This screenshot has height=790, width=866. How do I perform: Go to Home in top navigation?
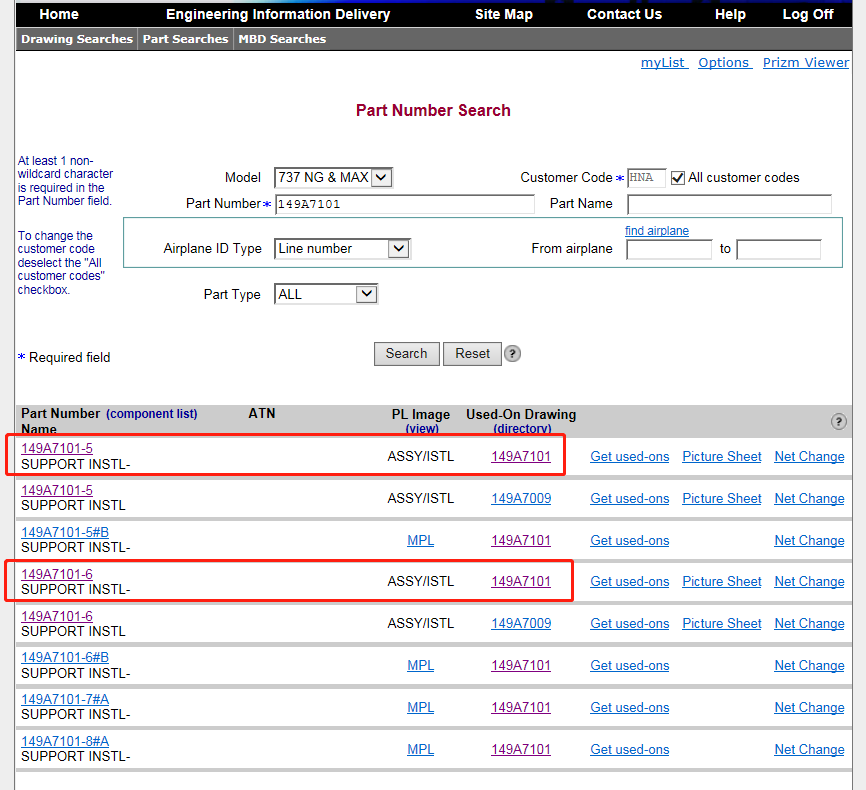coord(59,14)
